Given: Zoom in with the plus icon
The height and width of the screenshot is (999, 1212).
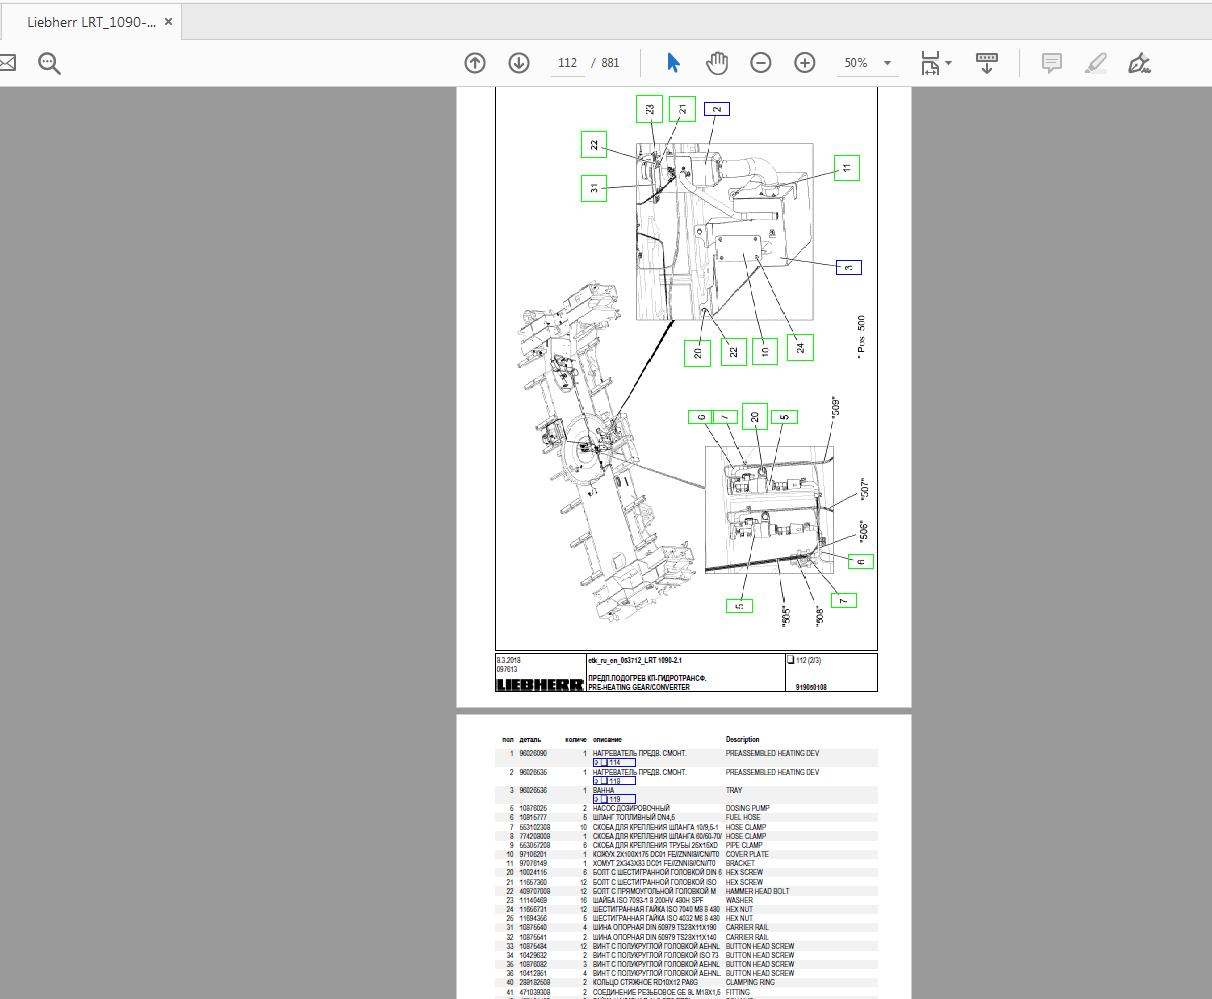Looking at the screenshot, I should click(x=804, y=62).
